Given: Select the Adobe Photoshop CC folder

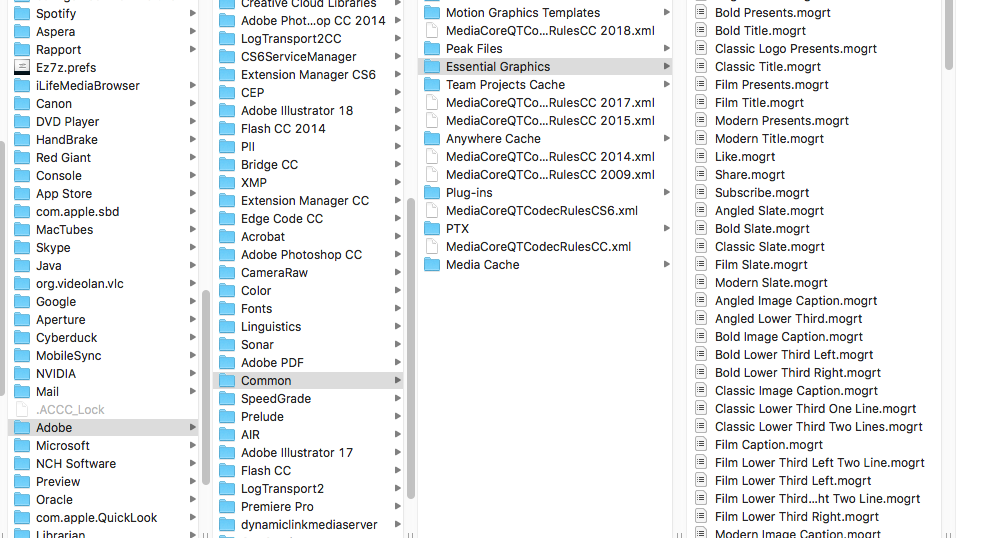Looking at the screenshot, I should pyautogui.click(x=309, y=255).
